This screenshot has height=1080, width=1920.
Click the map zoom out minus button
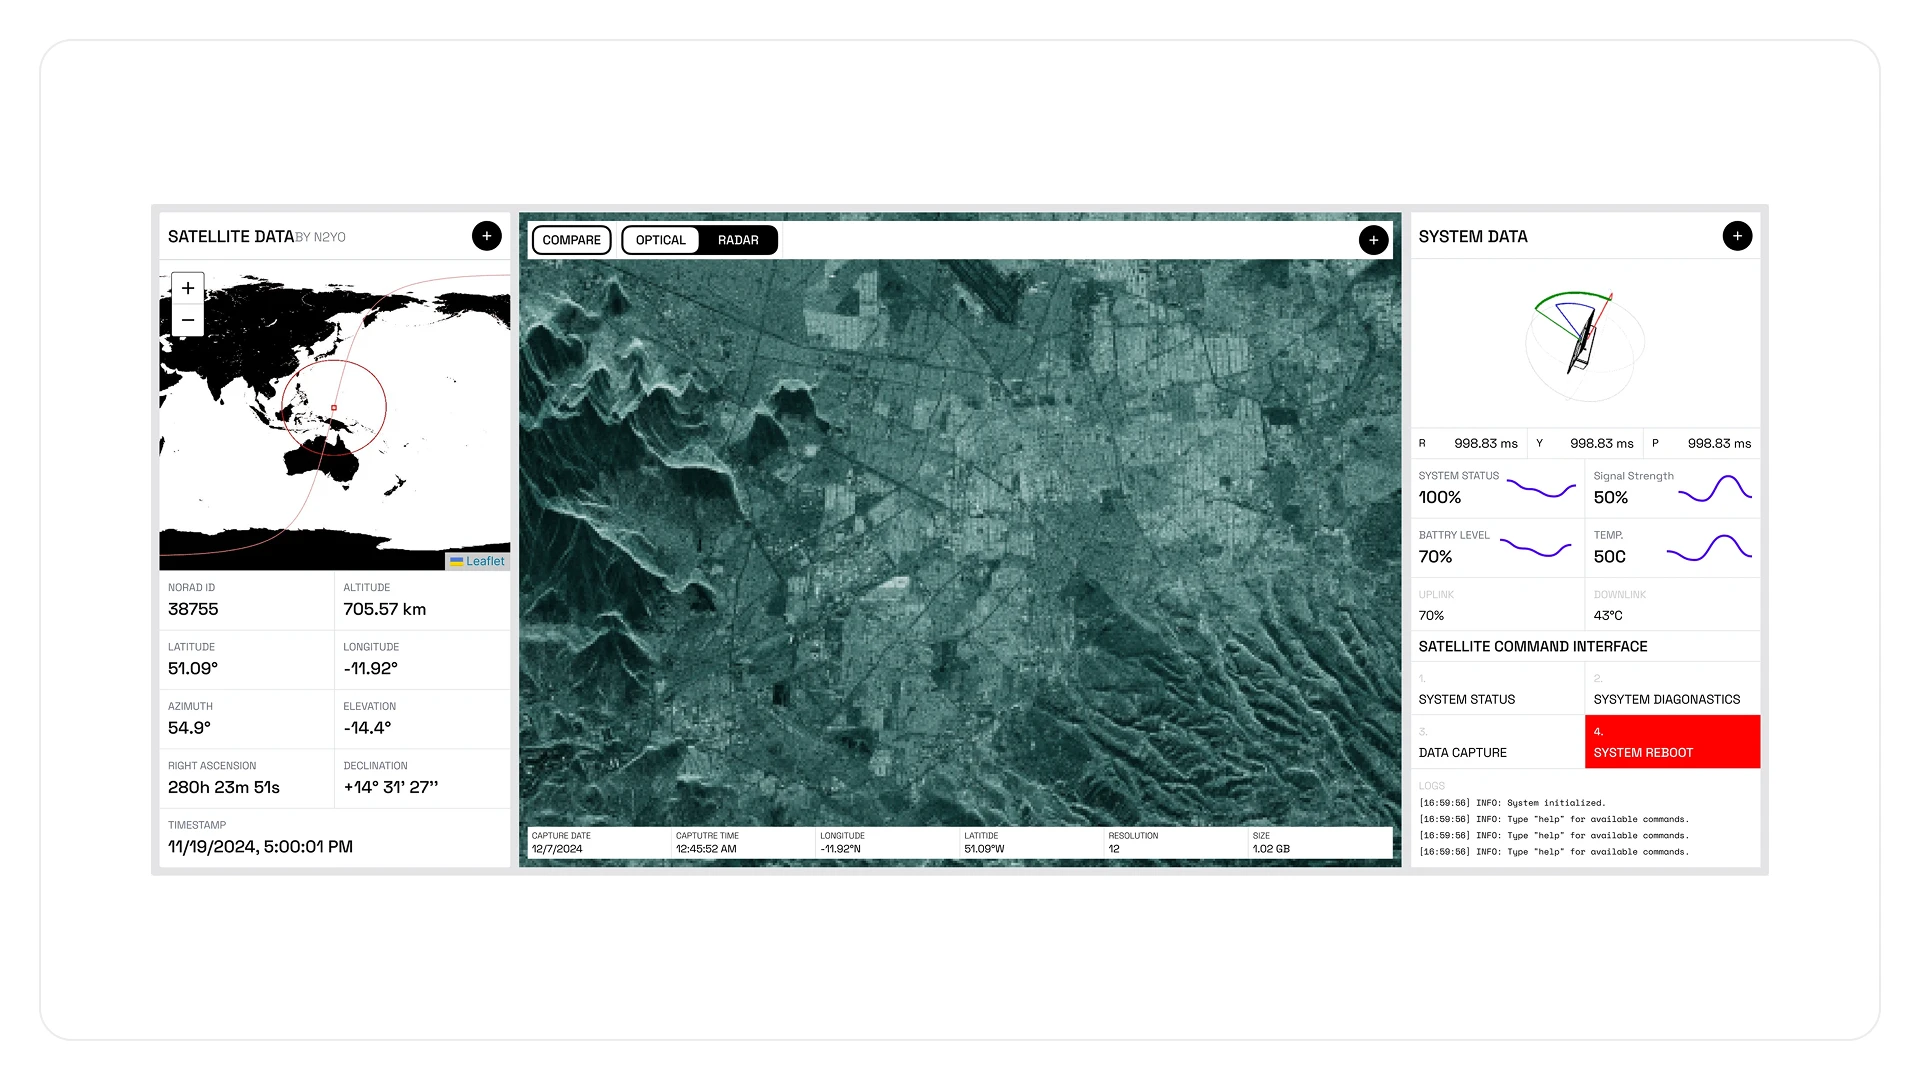click(x=188, y=320)
